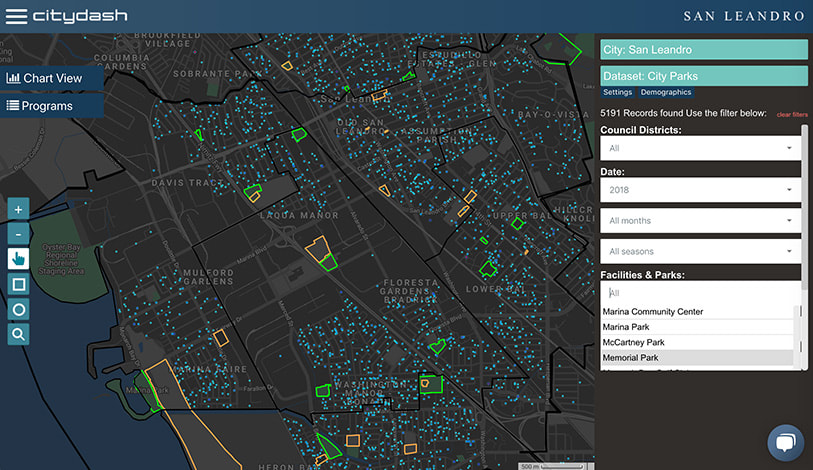Open the chat bubble widget
Viewport: 813px width, 470px height.
pos(786,443)
